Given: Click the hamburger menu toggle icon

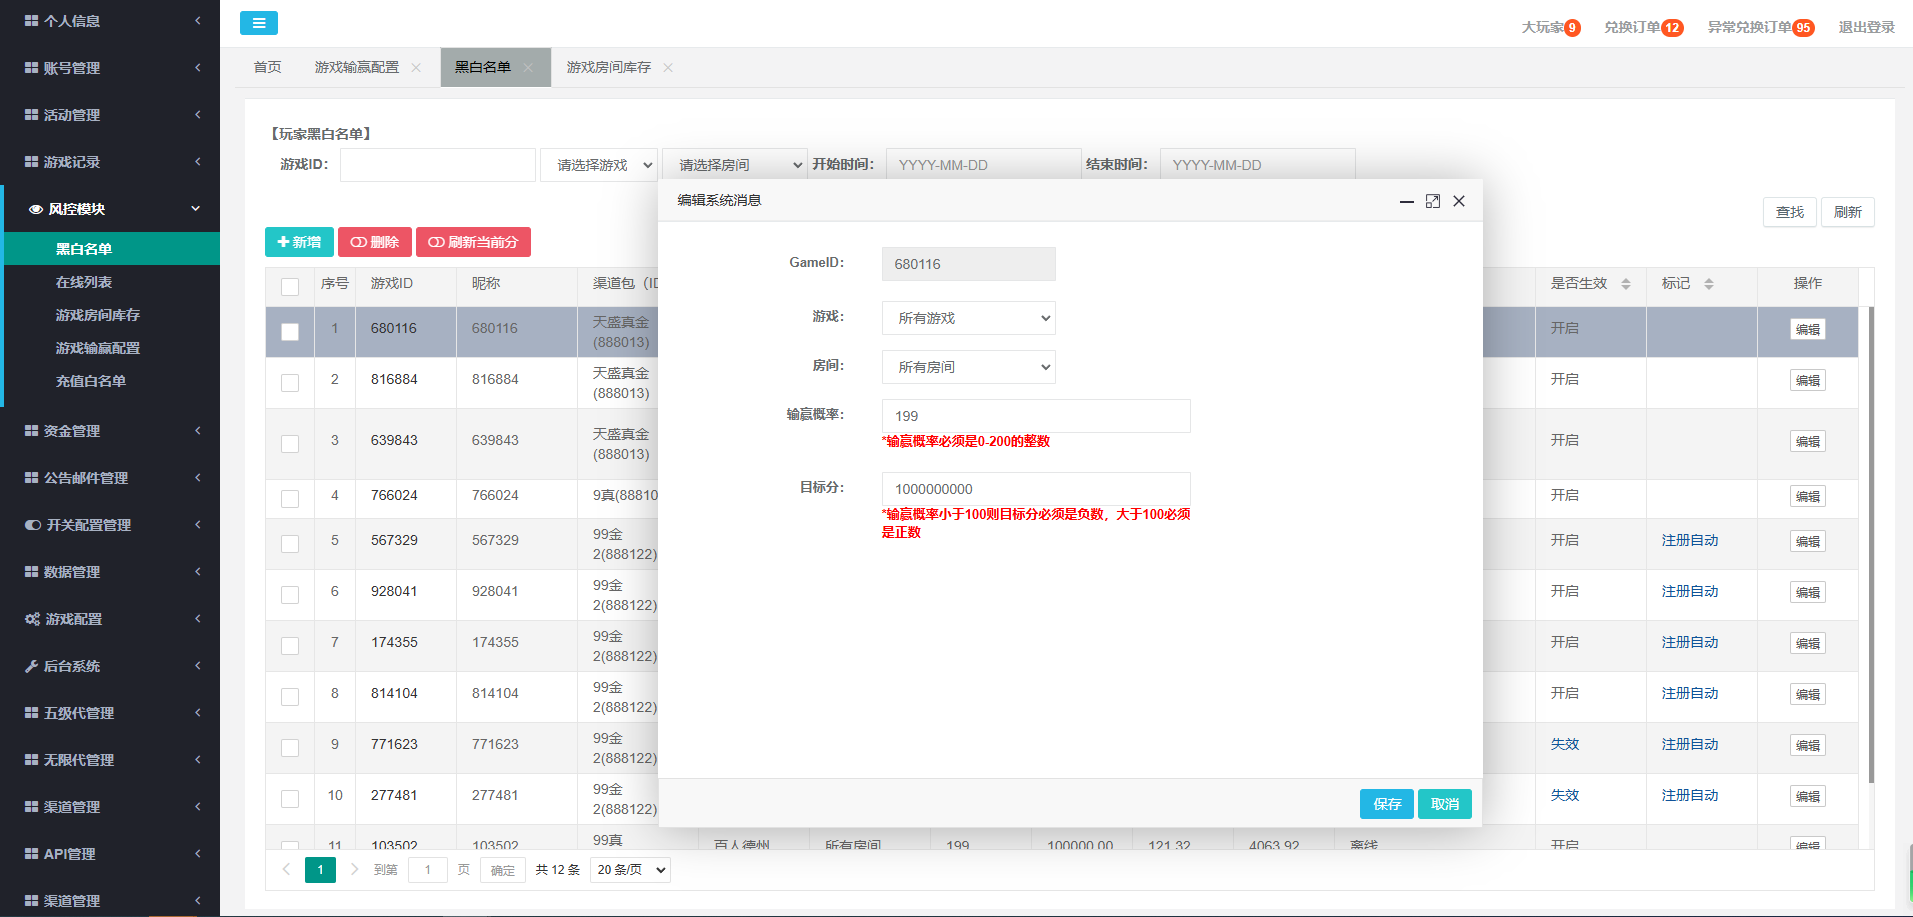Looking at the screenshot, I should (x=258, y=23).
